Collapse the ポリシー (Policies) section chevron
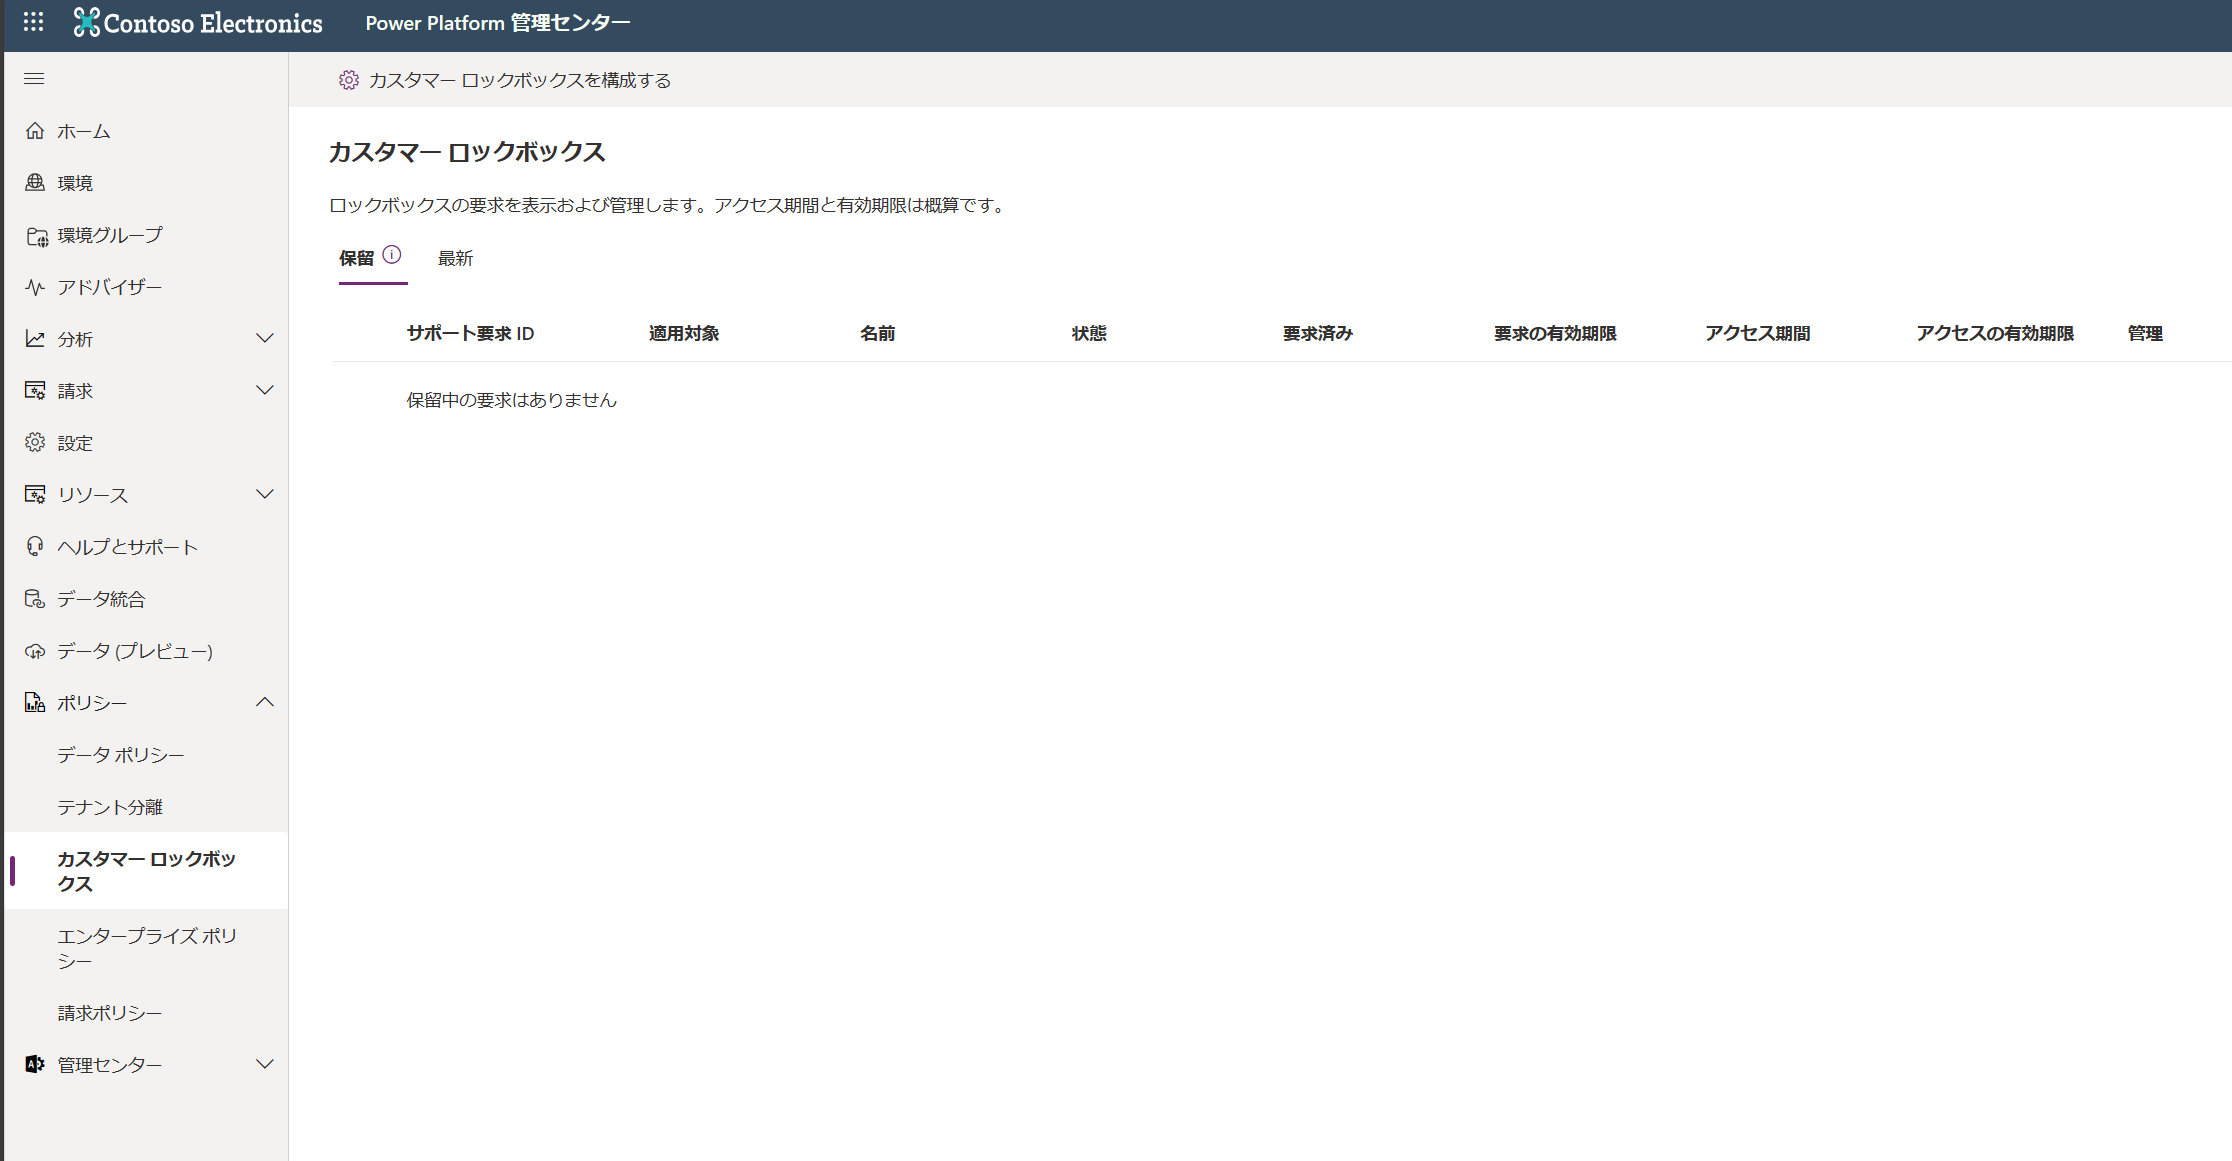This screenshot has width=2232, height=1161. (265, 703)
